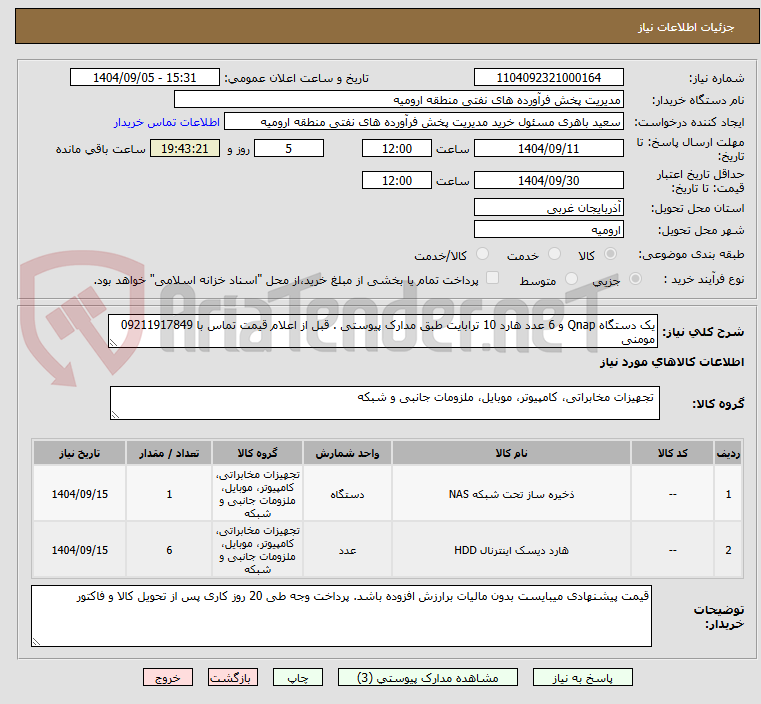Screen dimensions: 761x704
Task: Open اطلاعات تماس خریدار link
Action: pos(167,122)
